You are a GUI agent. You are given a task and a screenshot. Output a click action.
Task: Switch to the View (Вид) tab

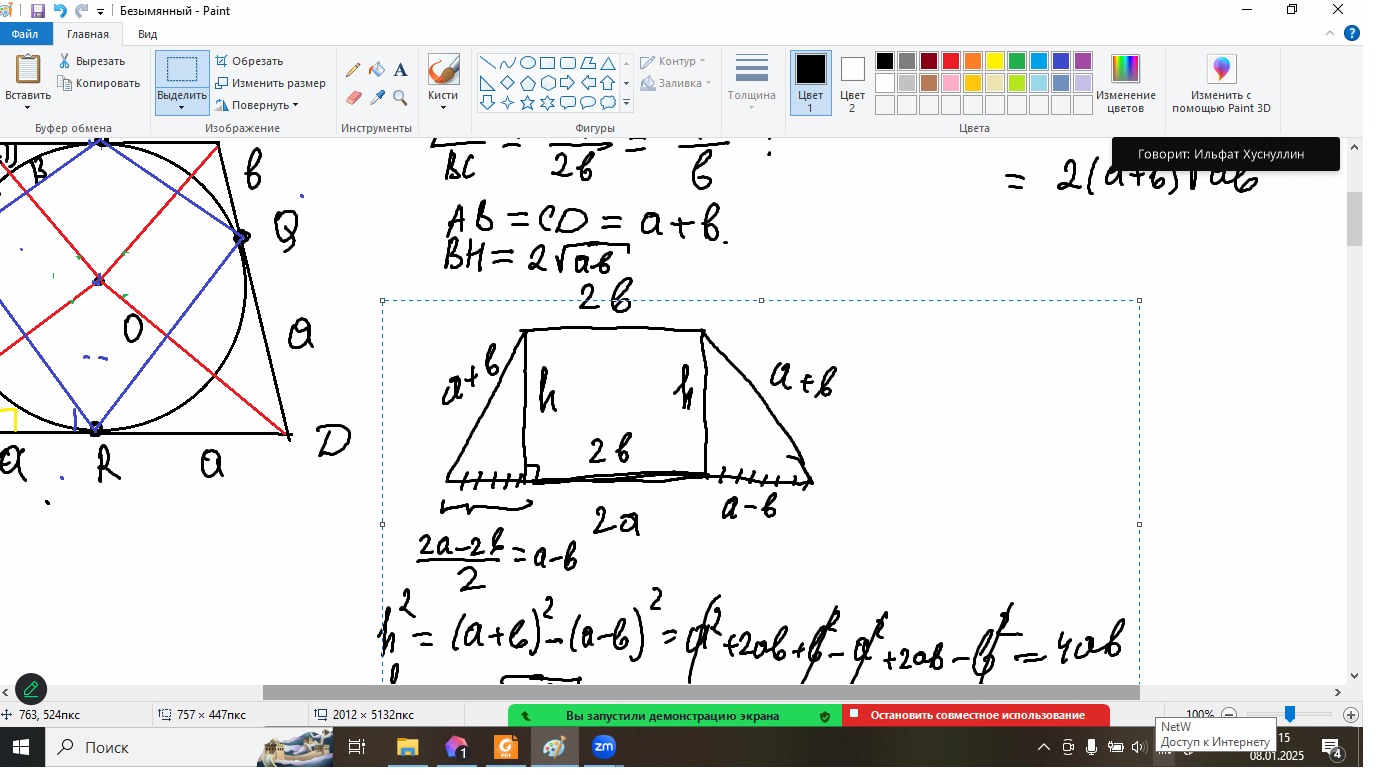pos(147,34)
